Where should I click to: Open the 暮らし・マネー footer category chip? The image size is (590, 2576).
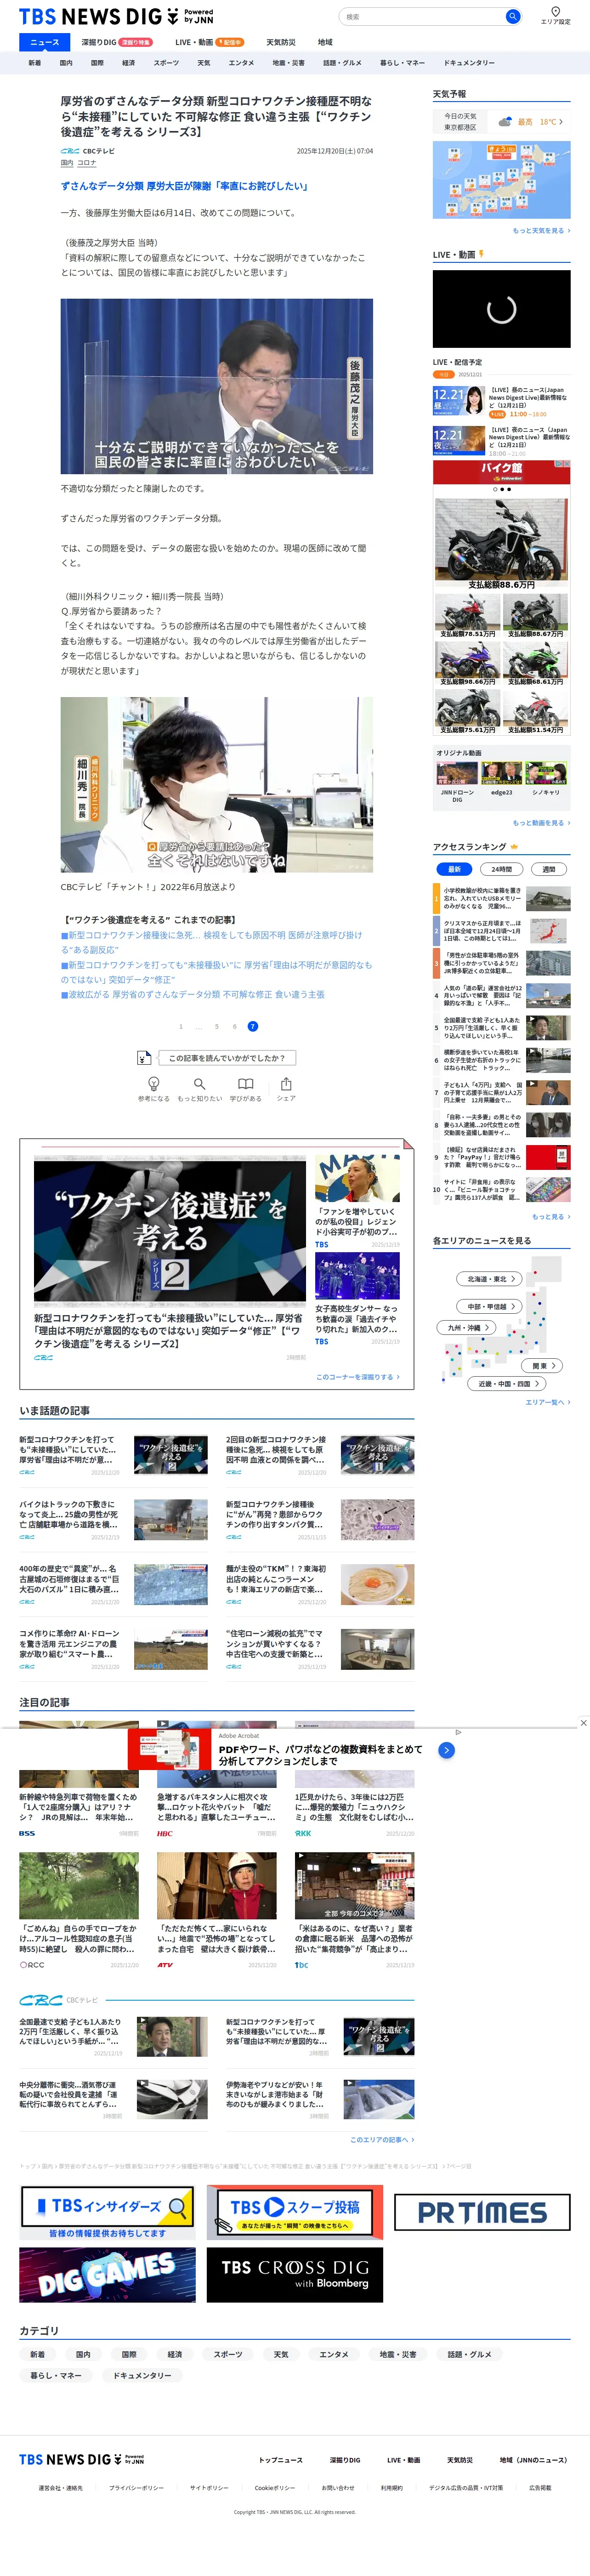click(56, 2375)
